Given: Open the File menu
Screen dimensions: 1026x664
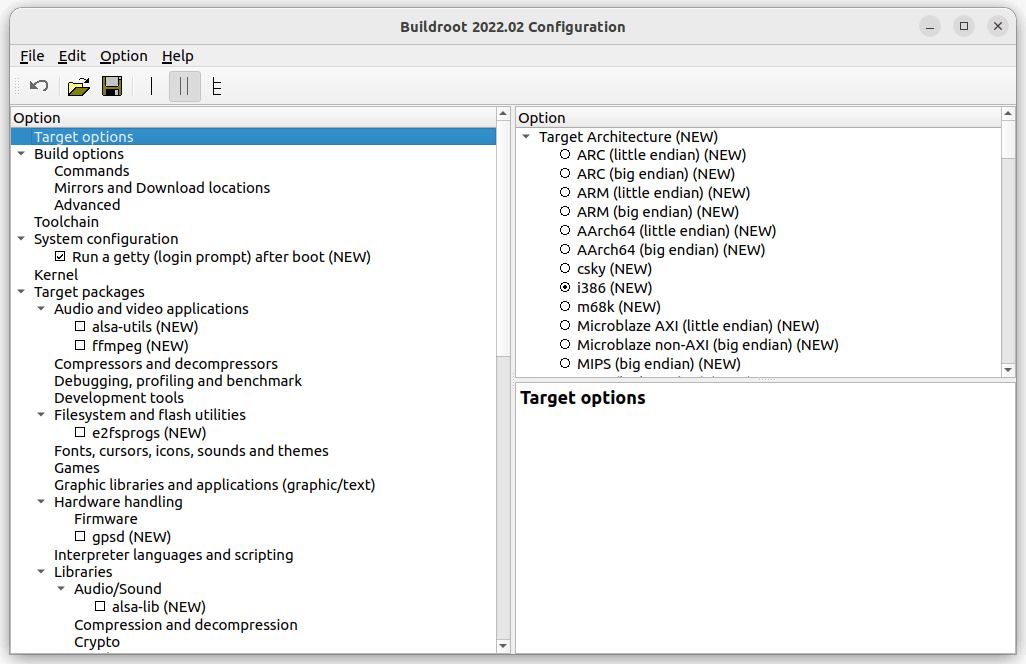Looking at the screenshot, I should click(x=32, y=56).
